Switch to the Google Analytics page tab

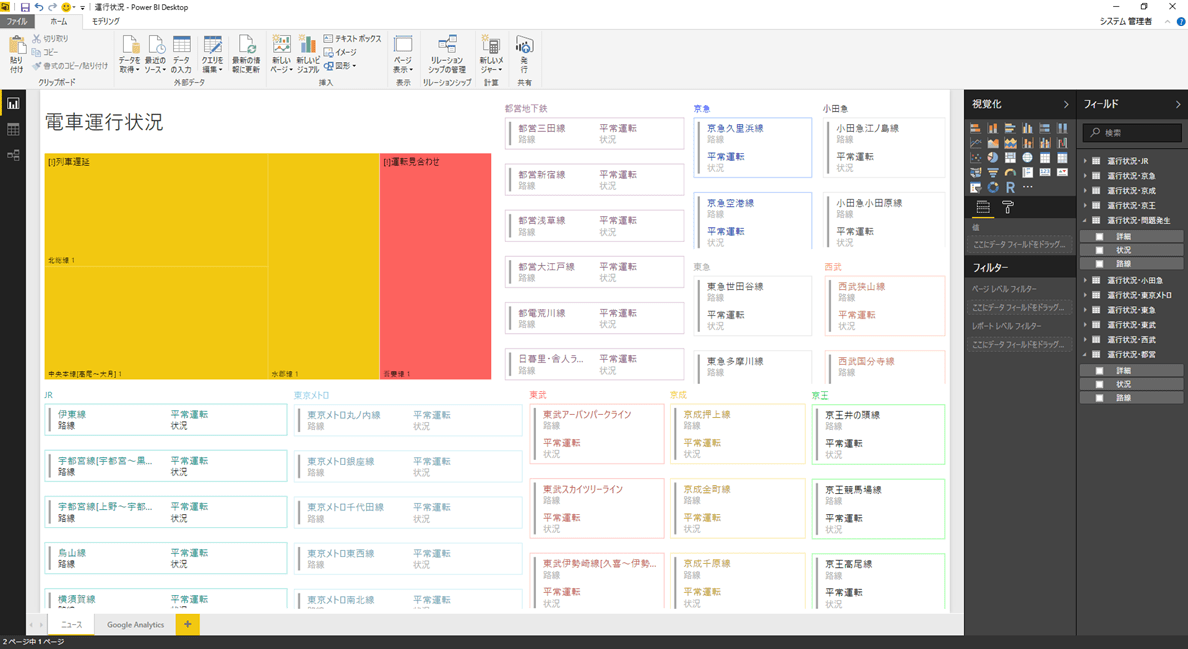tap(135, 624)
